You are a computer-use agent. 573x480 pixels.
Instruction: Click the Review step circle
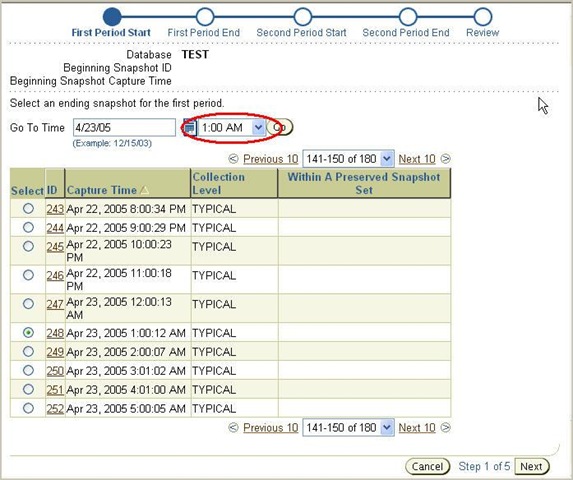[x=482, y=17]
